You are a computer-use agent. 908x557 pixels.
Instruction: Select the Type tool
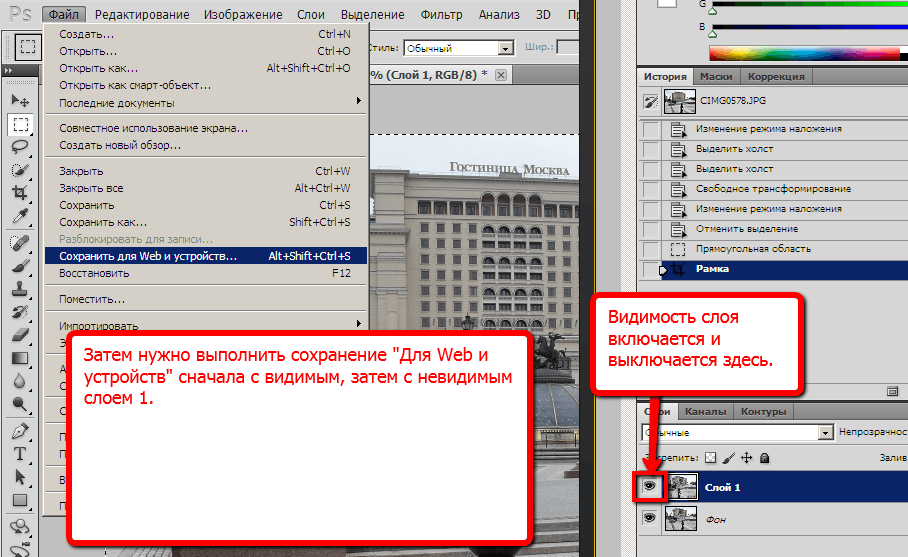(20, 454)
